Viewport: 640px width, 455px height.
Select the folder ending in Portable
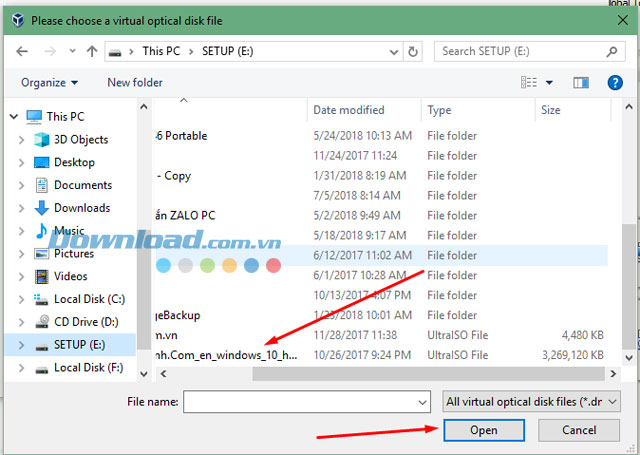coord(182,136)
